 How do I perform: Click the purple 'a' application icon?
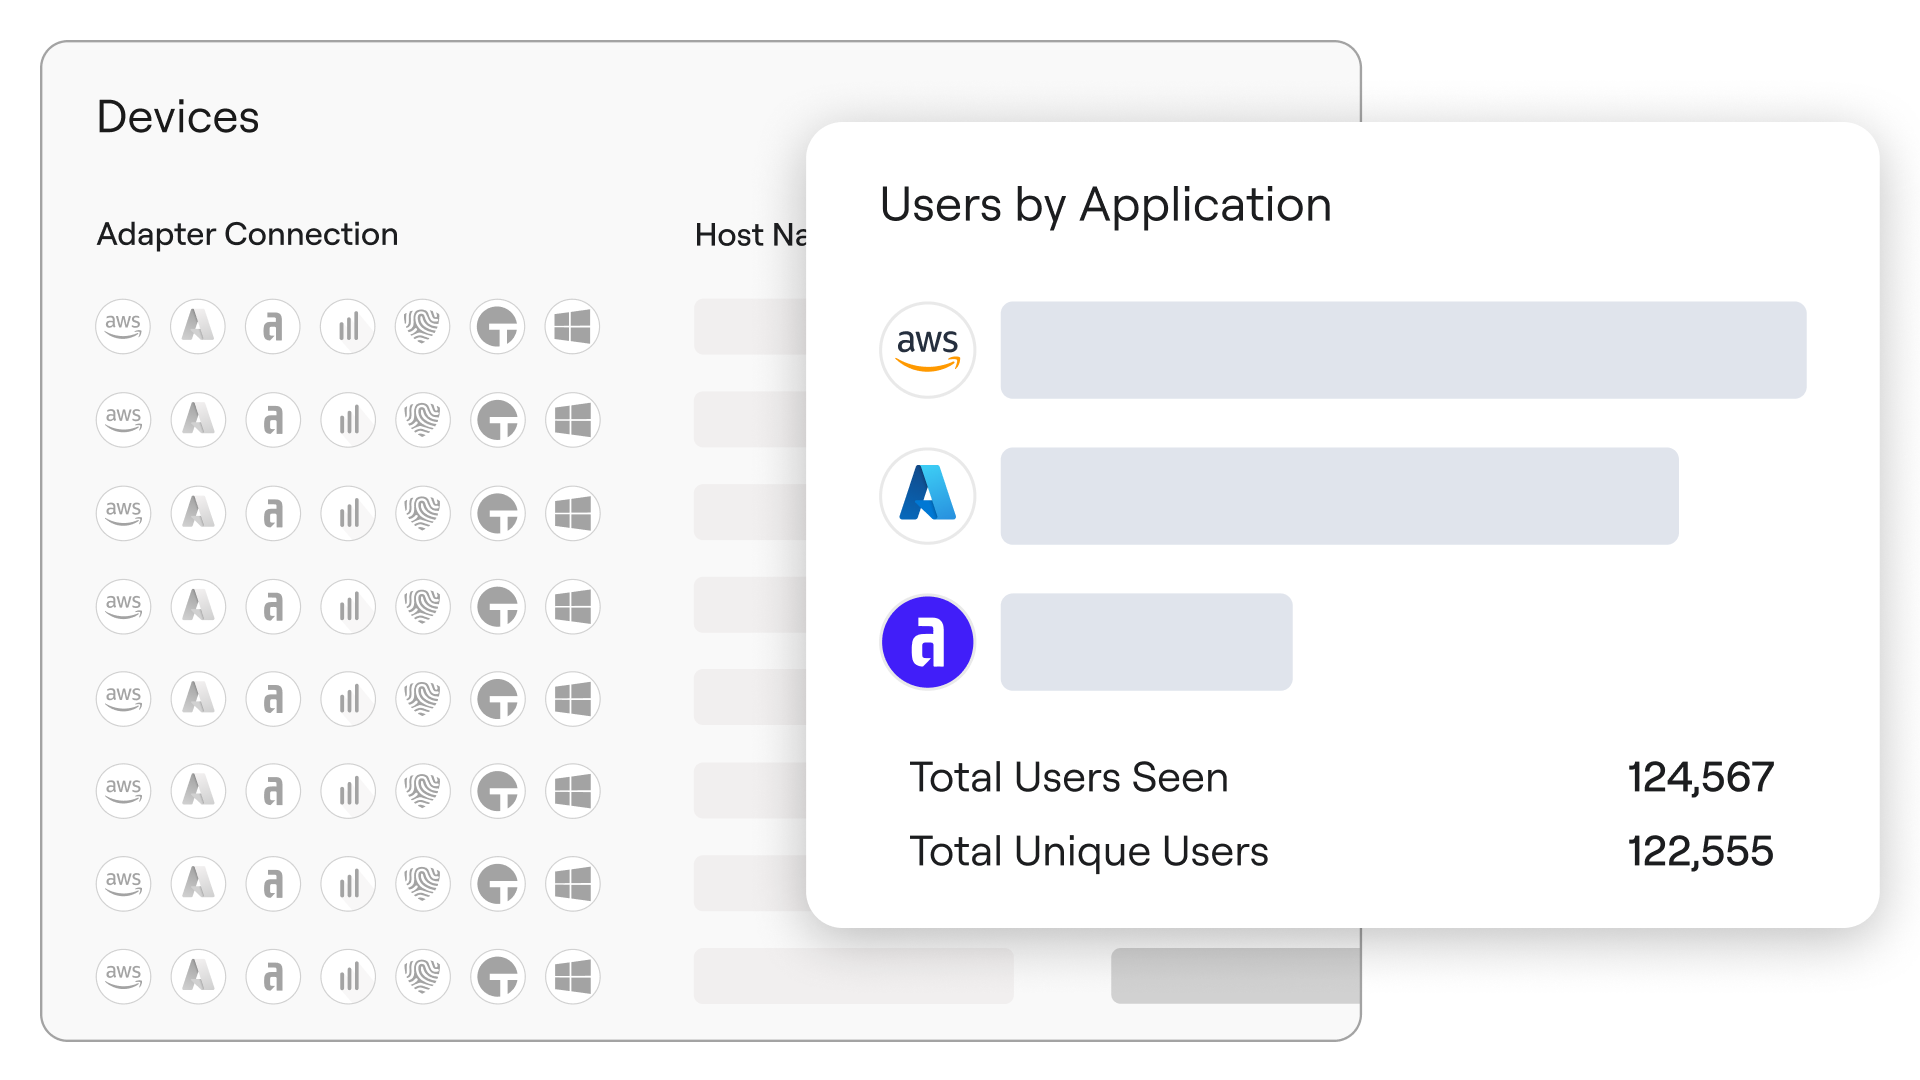pyautogui.click(x=927, y=642)
